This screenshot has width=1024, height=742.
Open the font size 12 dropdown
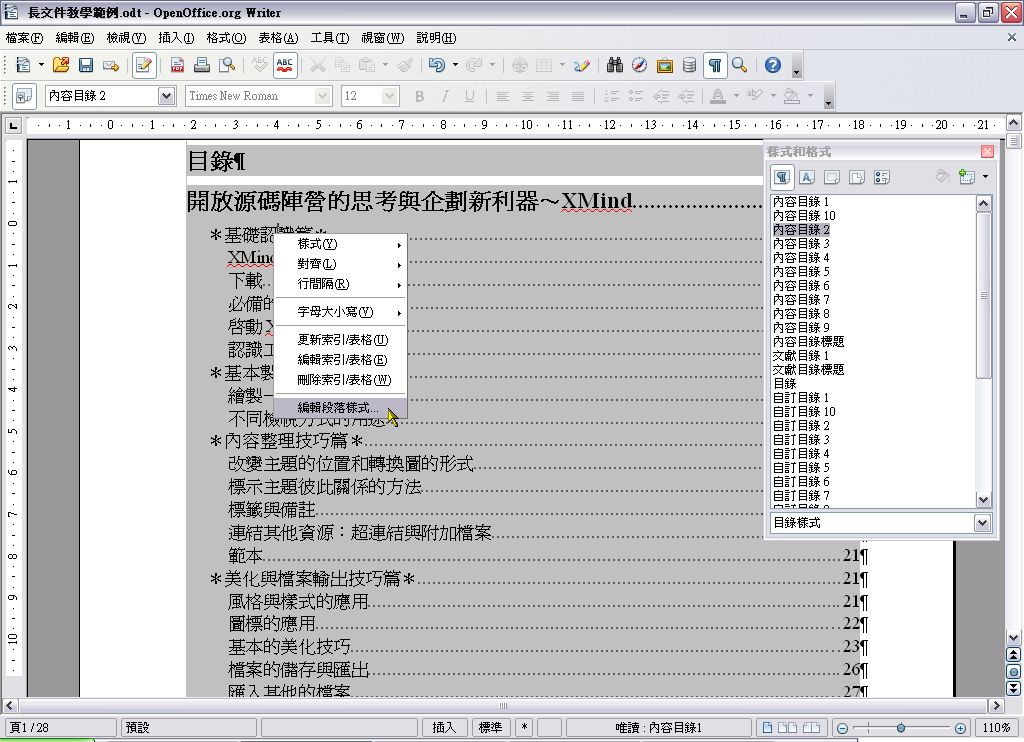389,96
